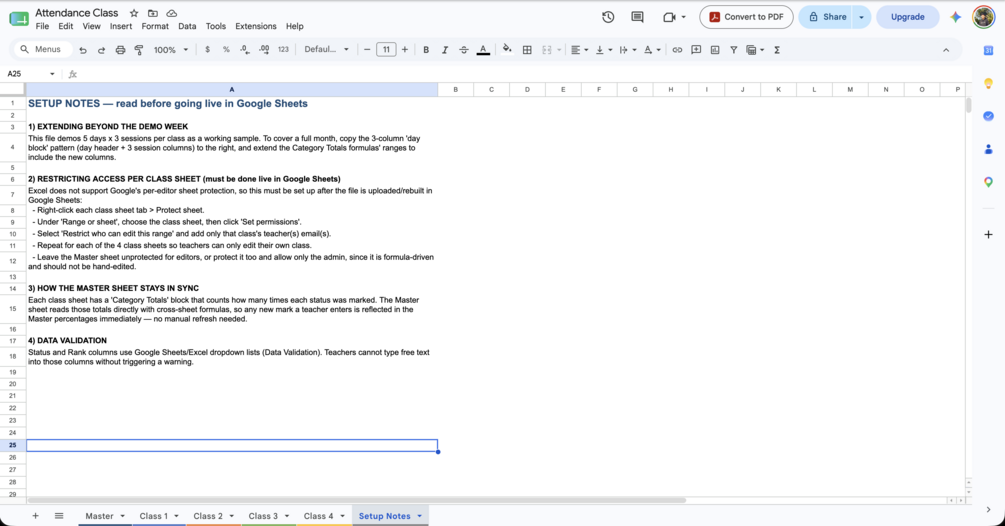Click the Undo icon
The height and width of the screenshot is (526, 1005).
(x=83, y=50)
